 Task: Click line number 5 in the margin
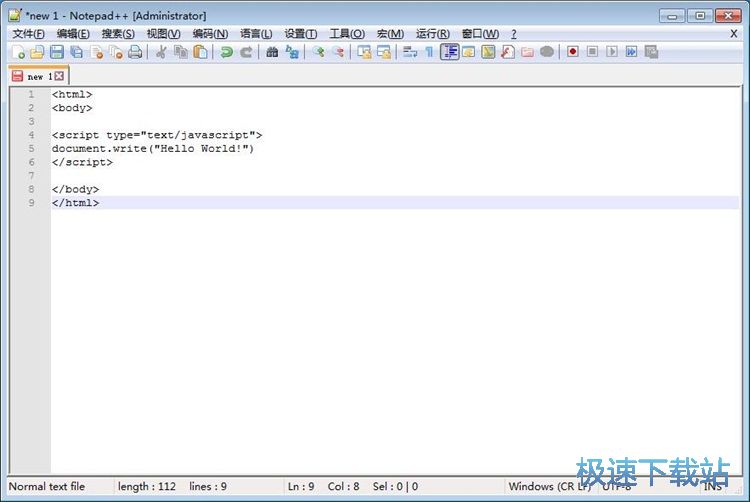[31, 149]
